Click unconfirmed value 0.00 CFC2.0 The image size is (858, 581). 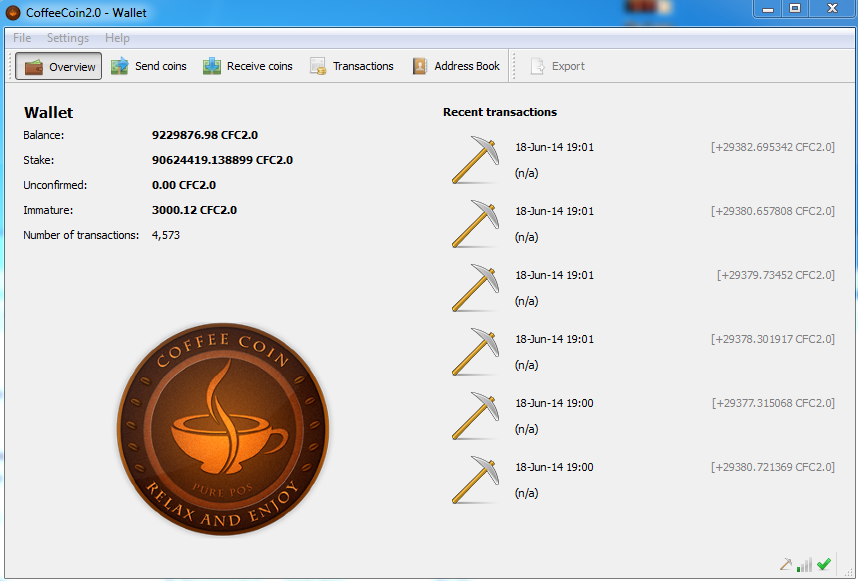click(184, 185)
